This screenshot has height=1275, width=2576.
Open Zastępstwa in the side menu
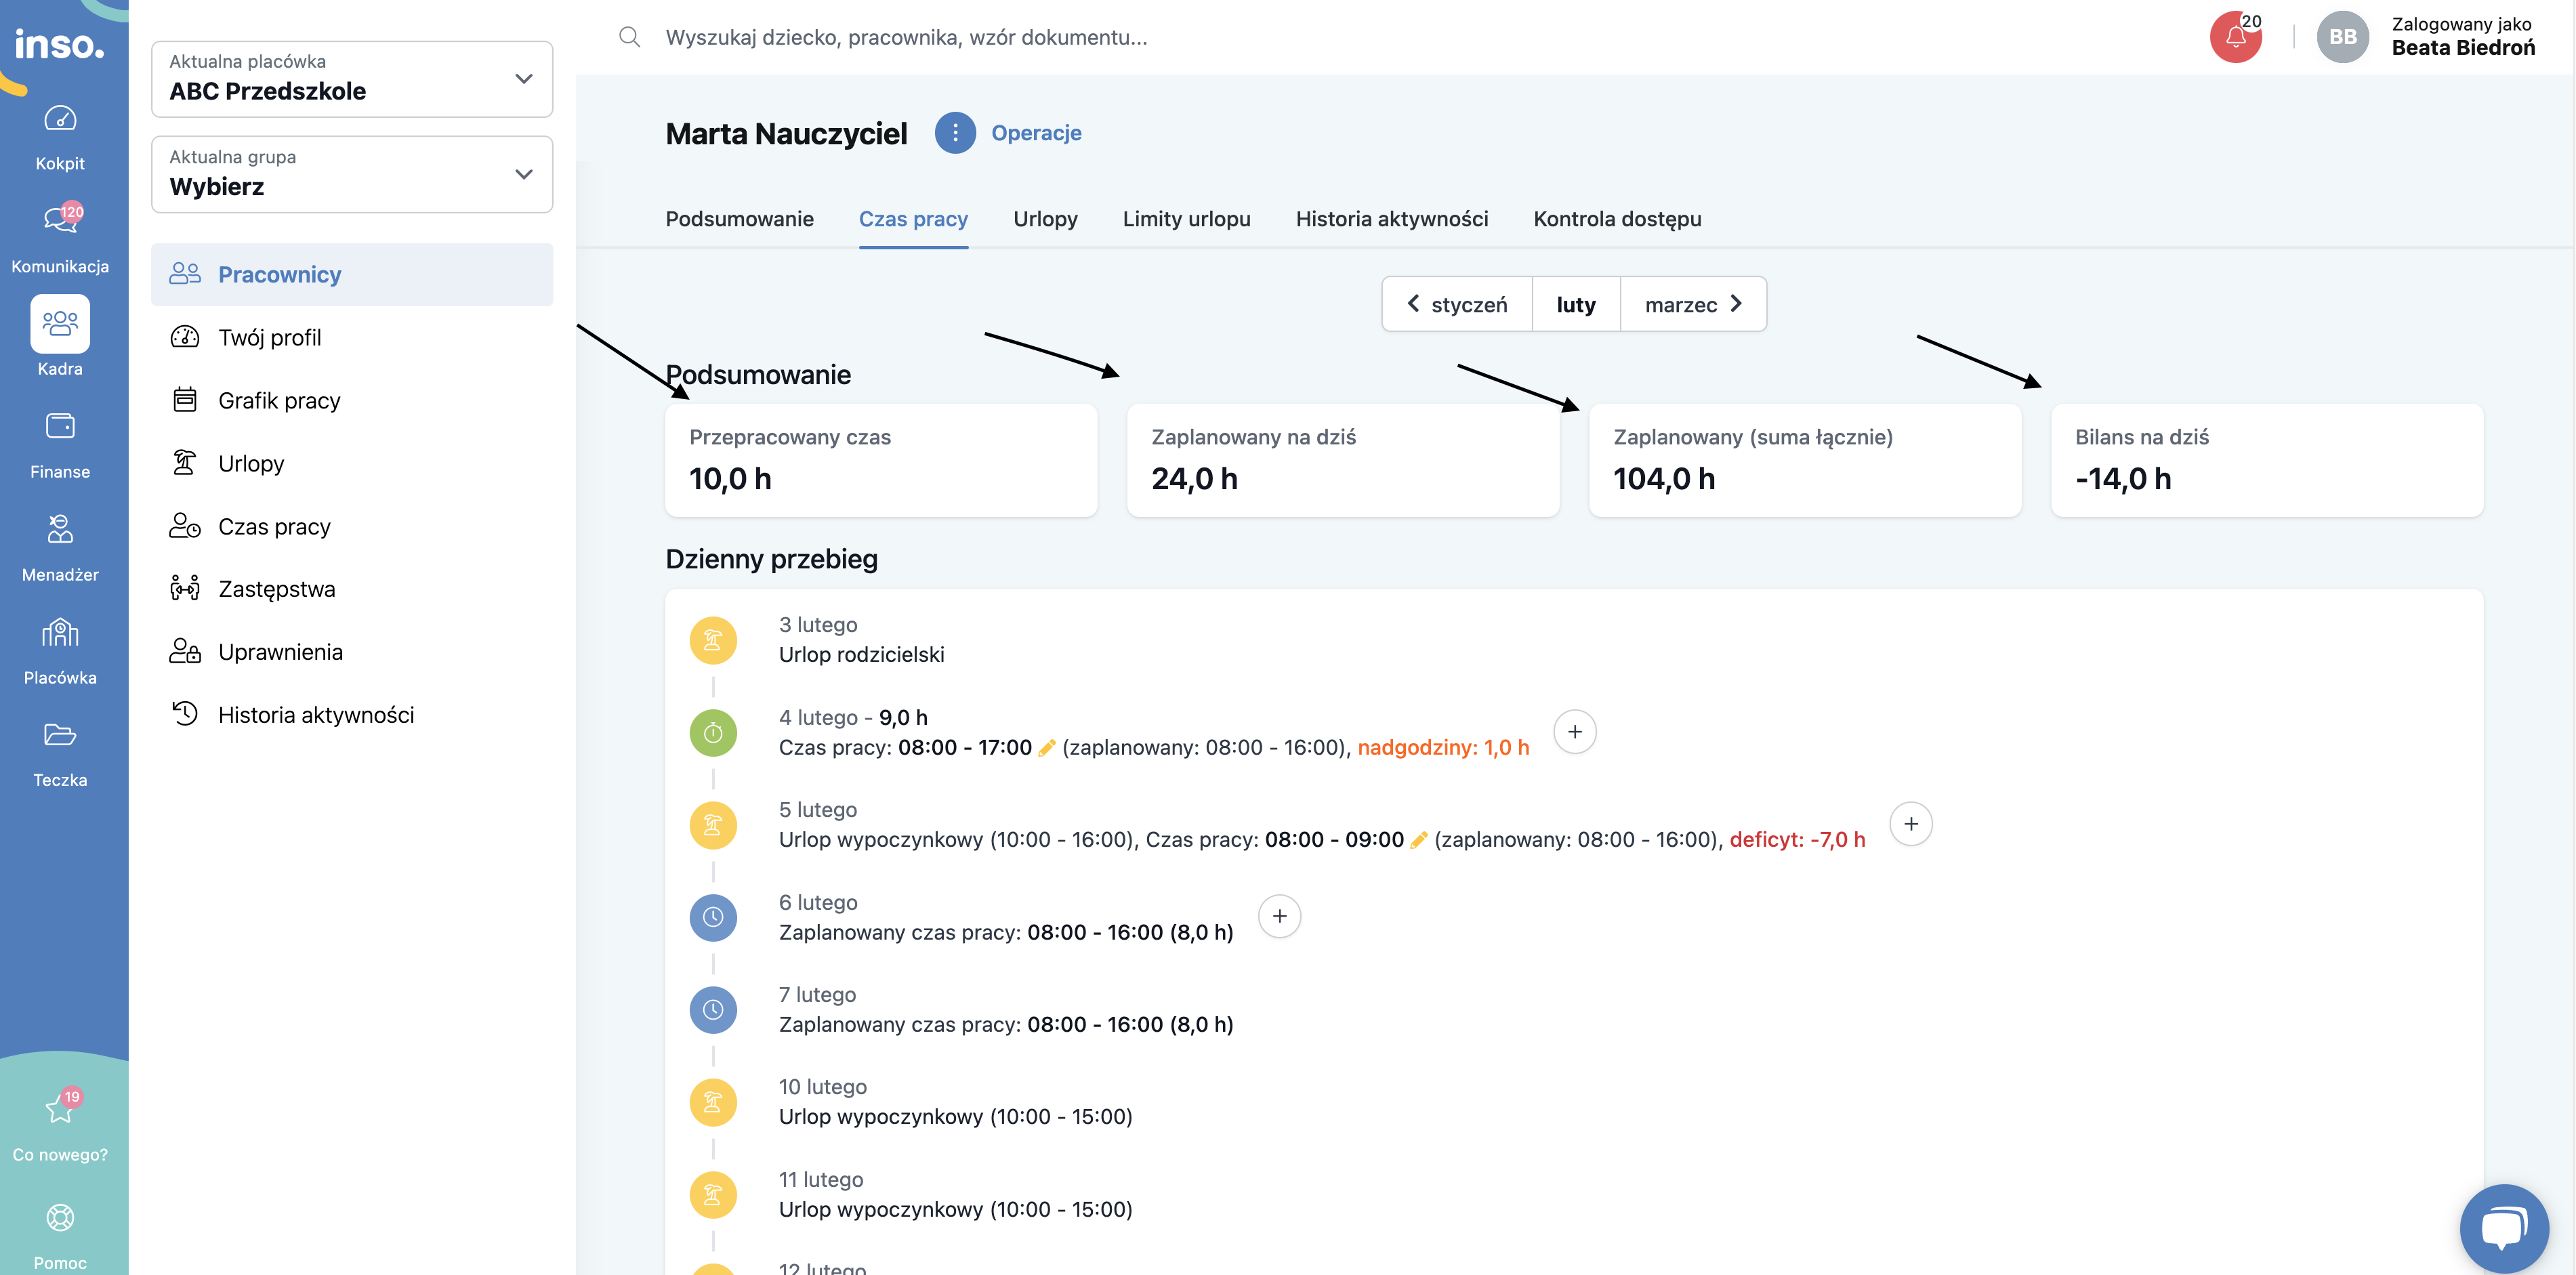point(352,589)
